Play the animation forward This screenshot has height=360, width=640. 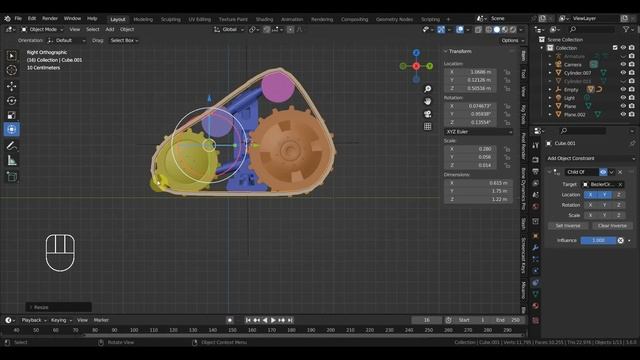273,320
